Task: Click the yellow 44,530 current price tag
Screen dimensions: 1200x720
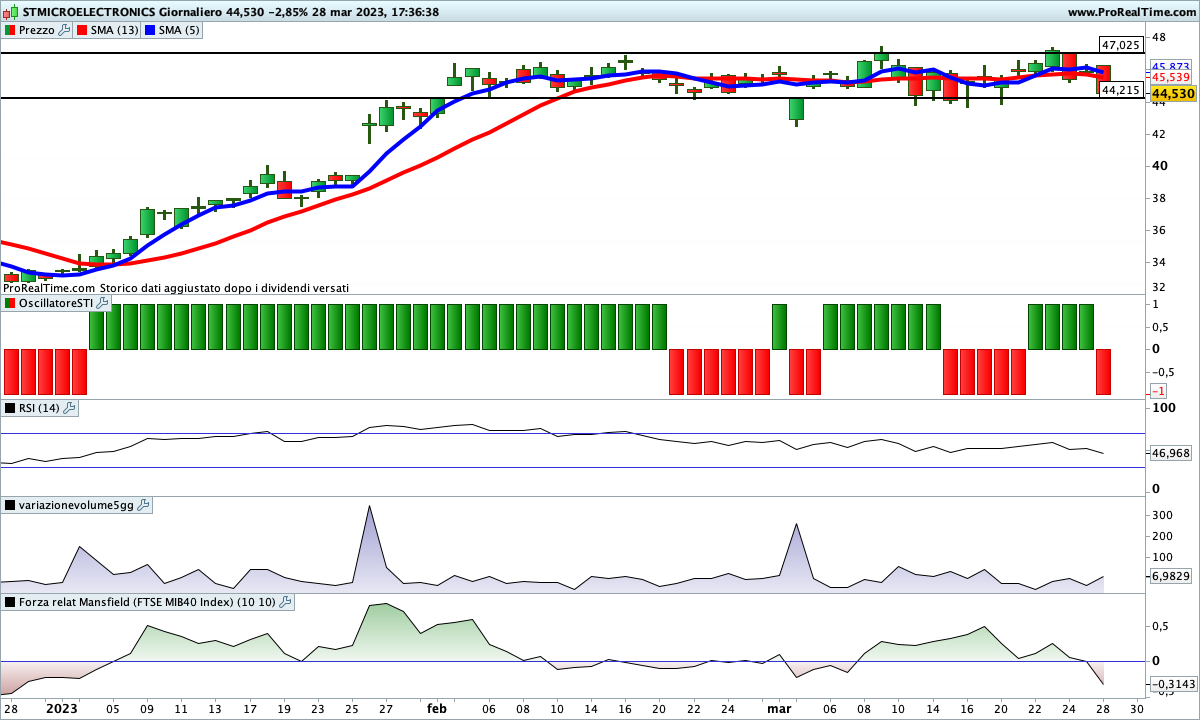Action: pyautogui.click(x=1173, y=94)
